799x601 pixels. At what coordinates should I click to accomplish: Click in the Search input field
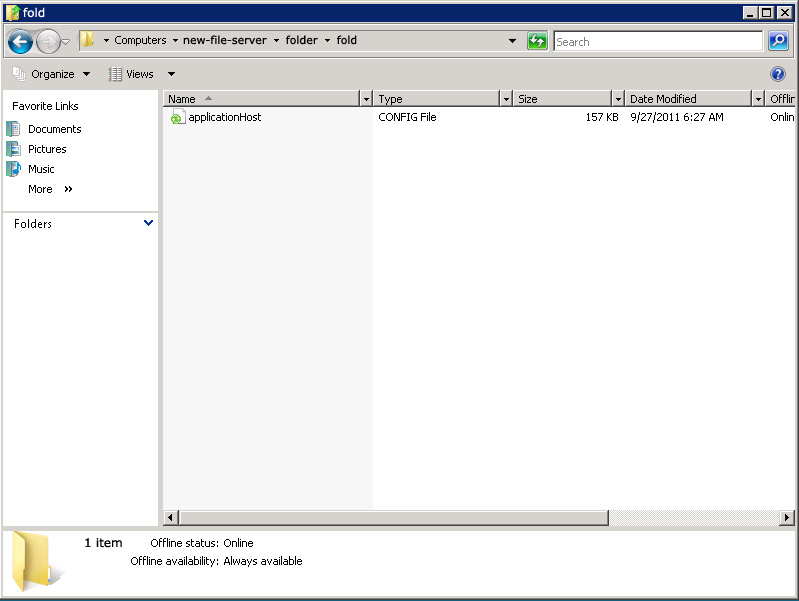[658, 41]
